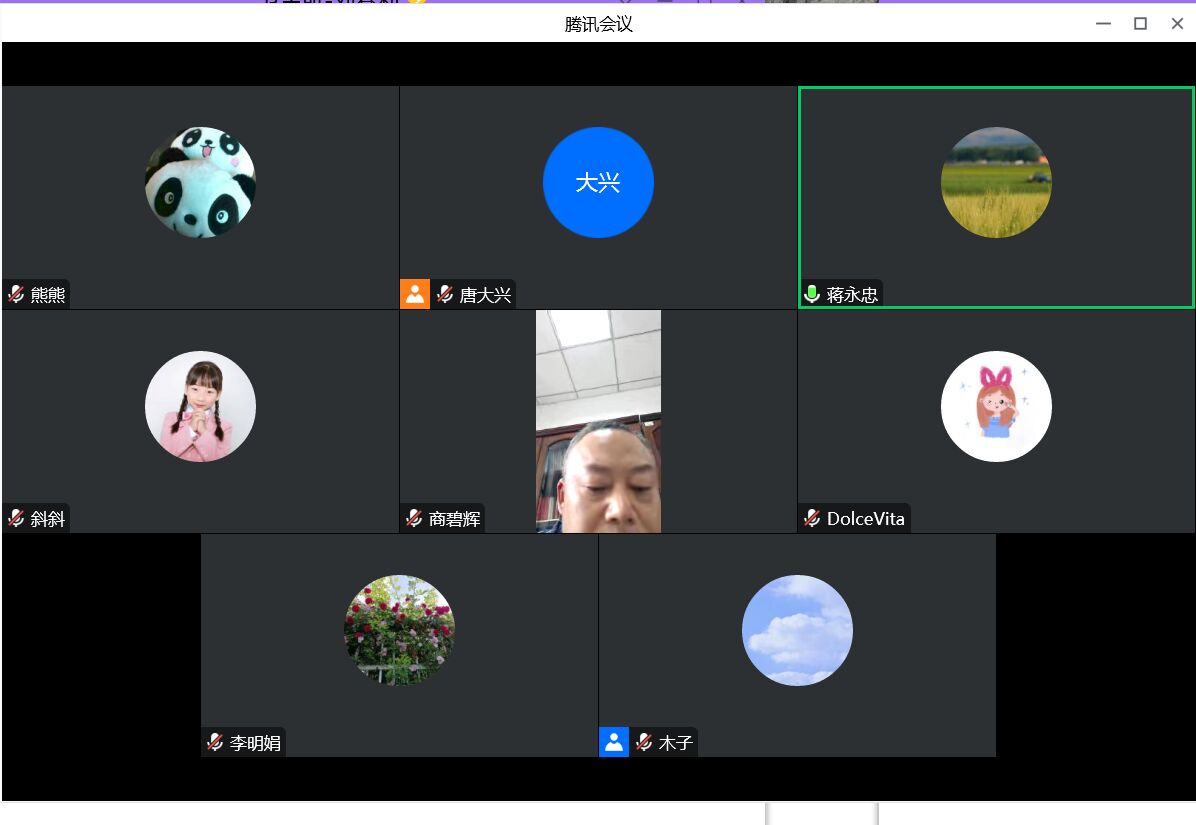The image size is (1196, 825).
Task: Click the DolceVita name label
Action: (x=865, y=518)
